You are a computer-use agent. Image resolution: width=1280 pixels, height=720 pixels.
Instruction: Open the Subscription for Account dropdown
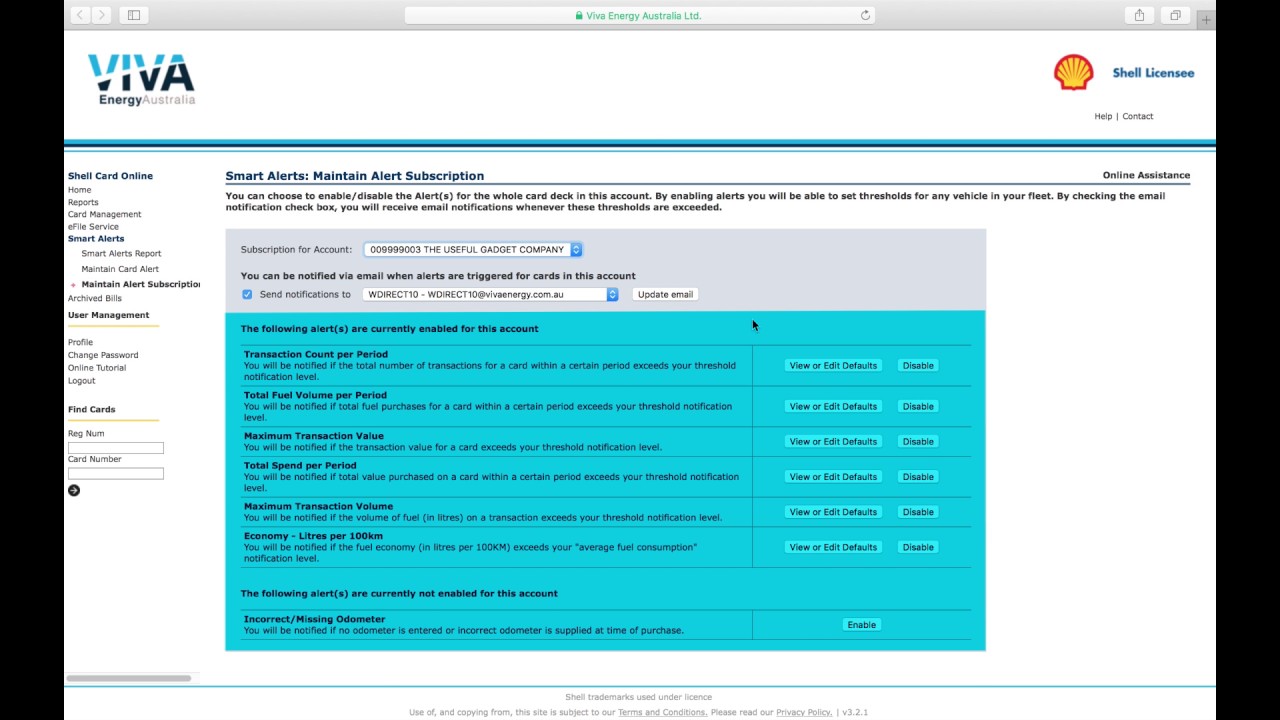pyautogui.click(x=473, y=249)
